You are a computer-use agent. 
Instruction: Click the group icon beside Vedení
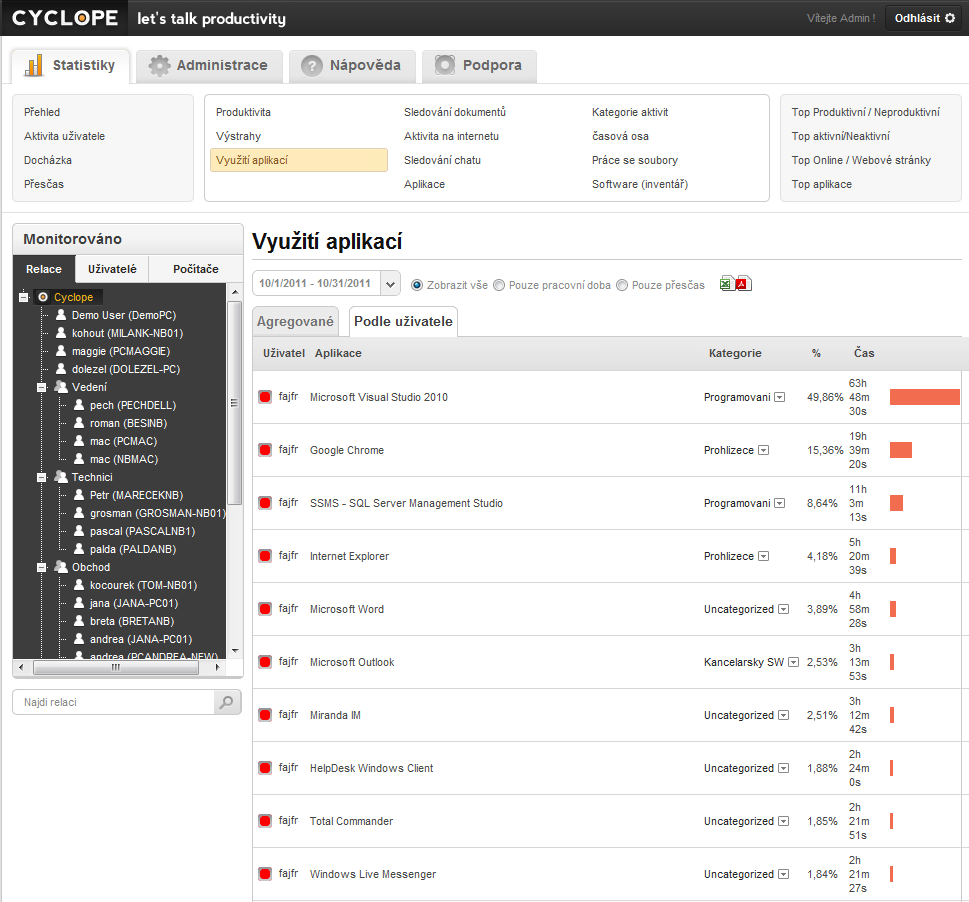[x=61, y=387]
